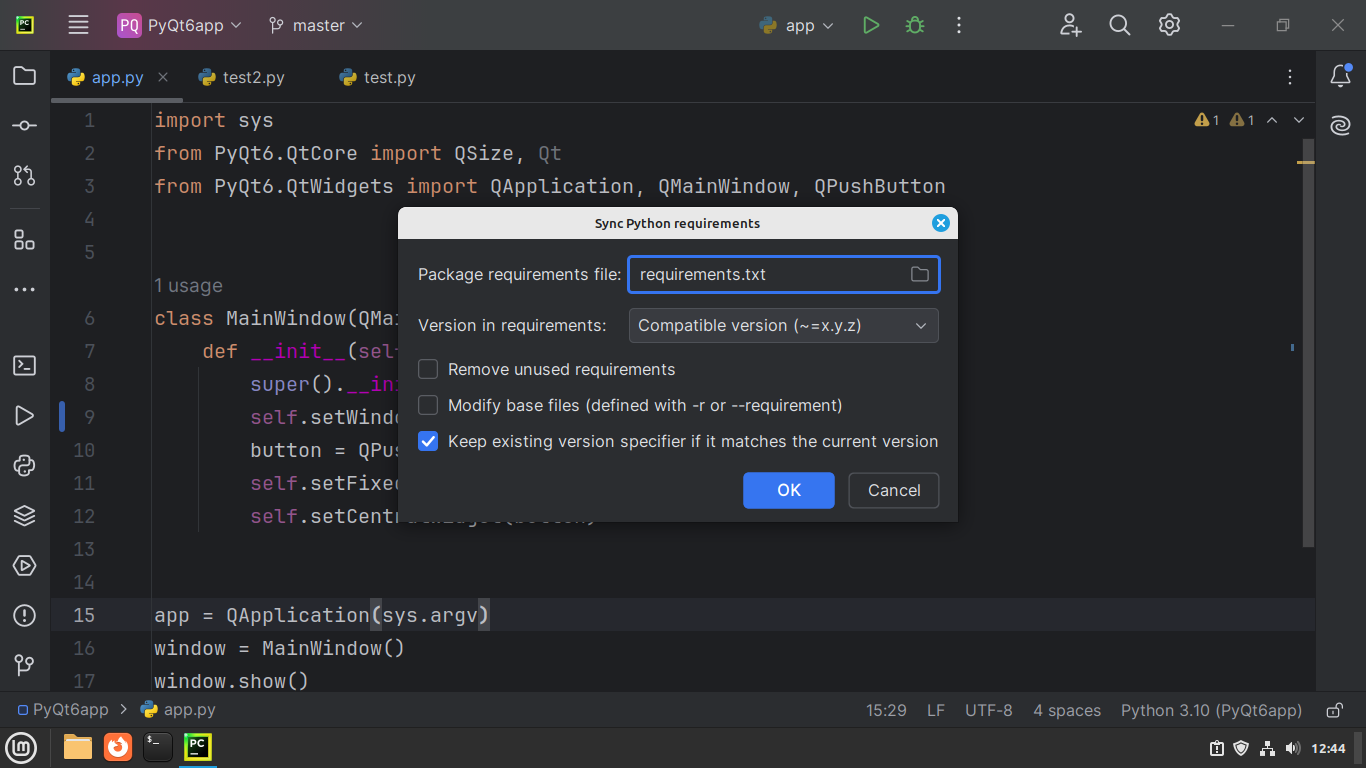Launch Firefox from the taskbar
This screenshot has height=768, width=1366.
(x=118, y=747)
